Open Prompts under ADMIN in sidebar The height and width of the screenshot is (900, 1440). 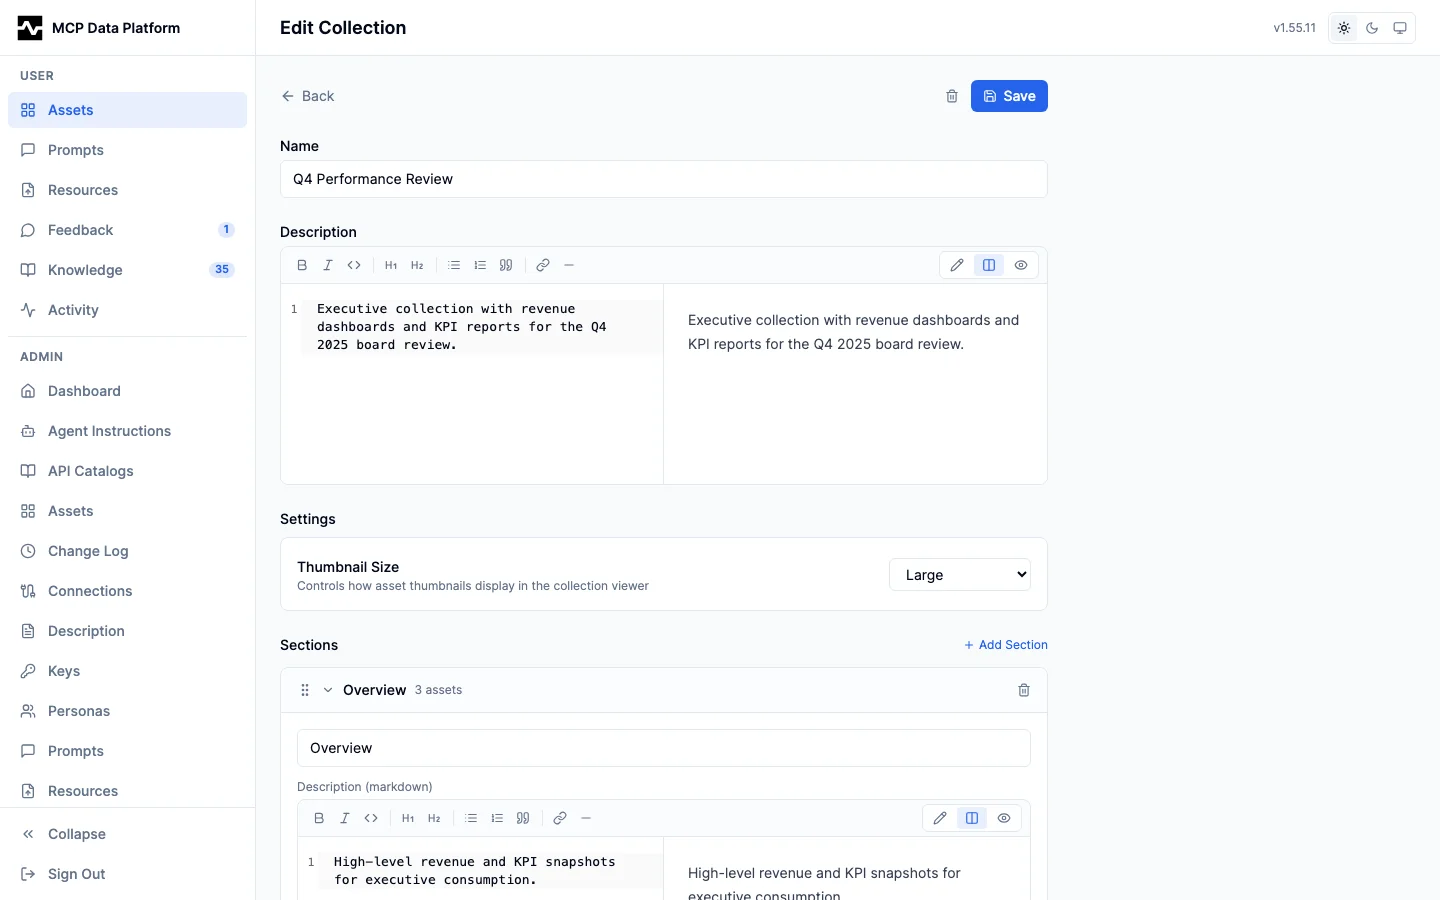point(127,751)
